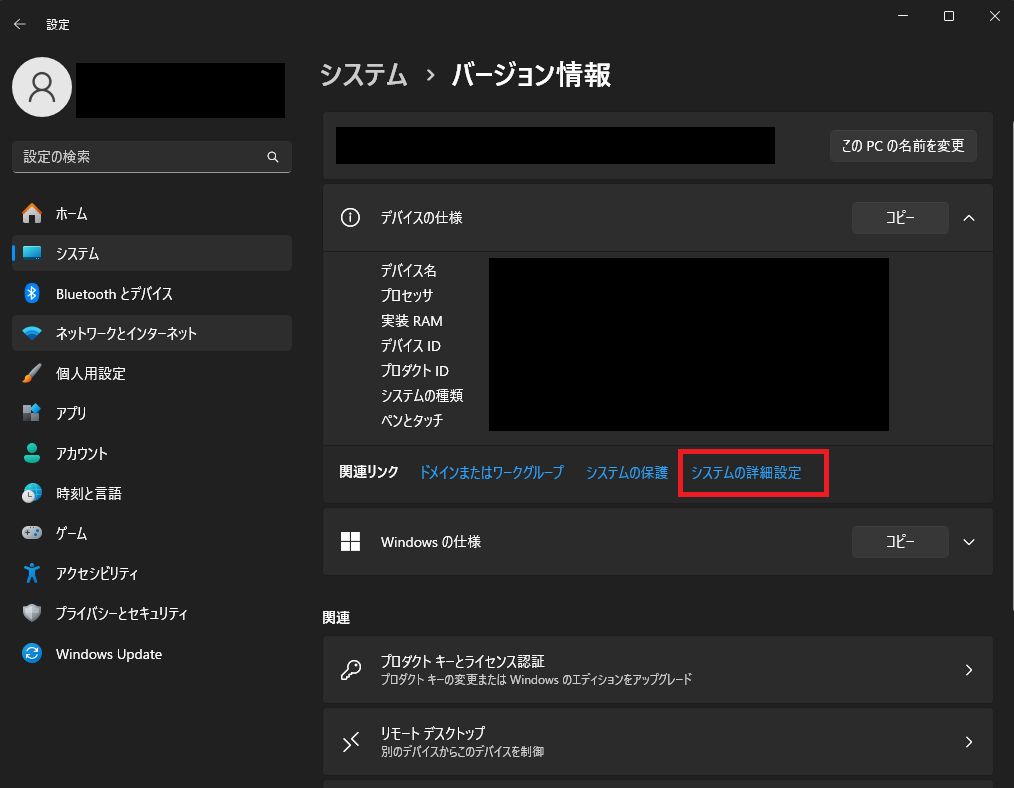Open ゲーム settings page
The image size is (1014, 788).
pyautogui.click(x=152, y=533)
